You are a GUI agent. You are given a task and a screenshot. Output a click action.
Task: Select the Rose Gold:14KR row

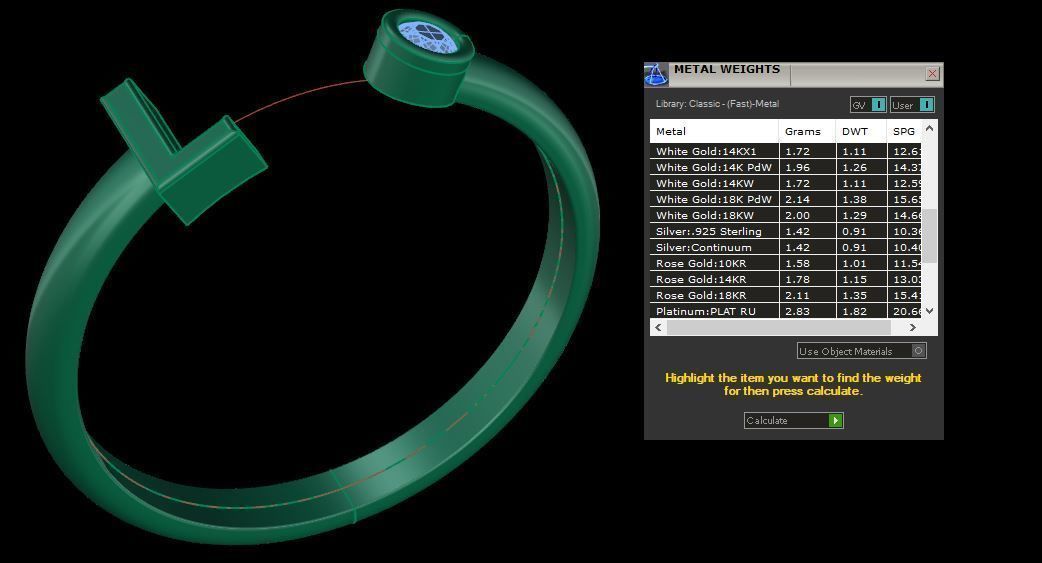pyautogui.click(x=785, y=279)
